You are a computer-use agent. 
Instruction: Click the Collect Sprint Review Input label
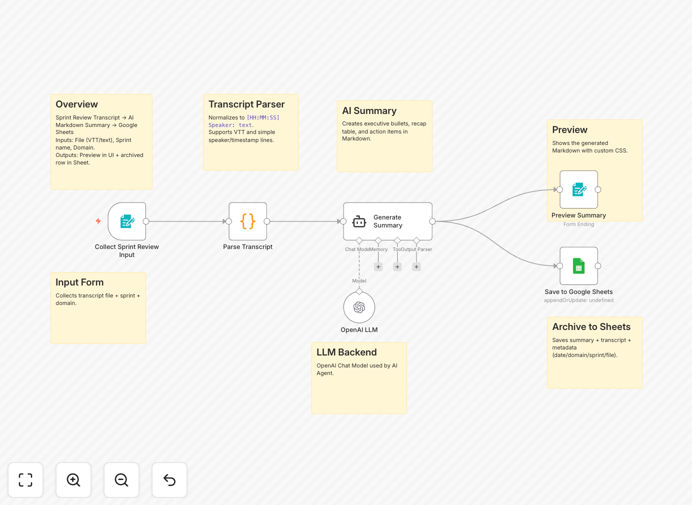tap(127, 251)
